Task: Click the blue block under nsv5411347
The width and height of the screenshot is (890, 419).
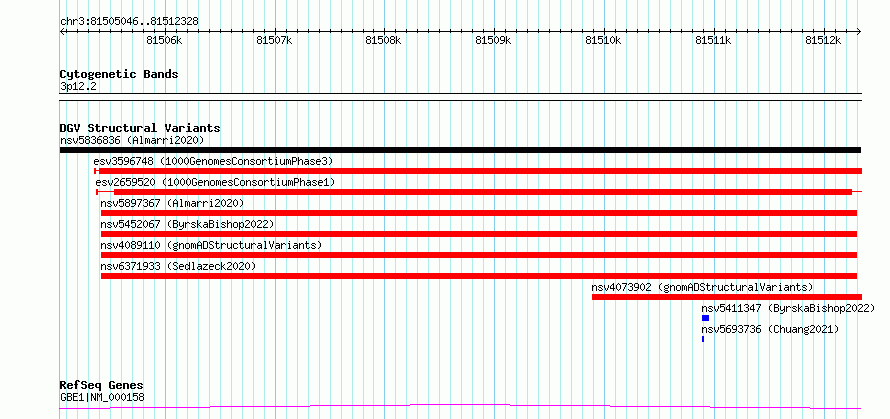Action: (706, 318)
